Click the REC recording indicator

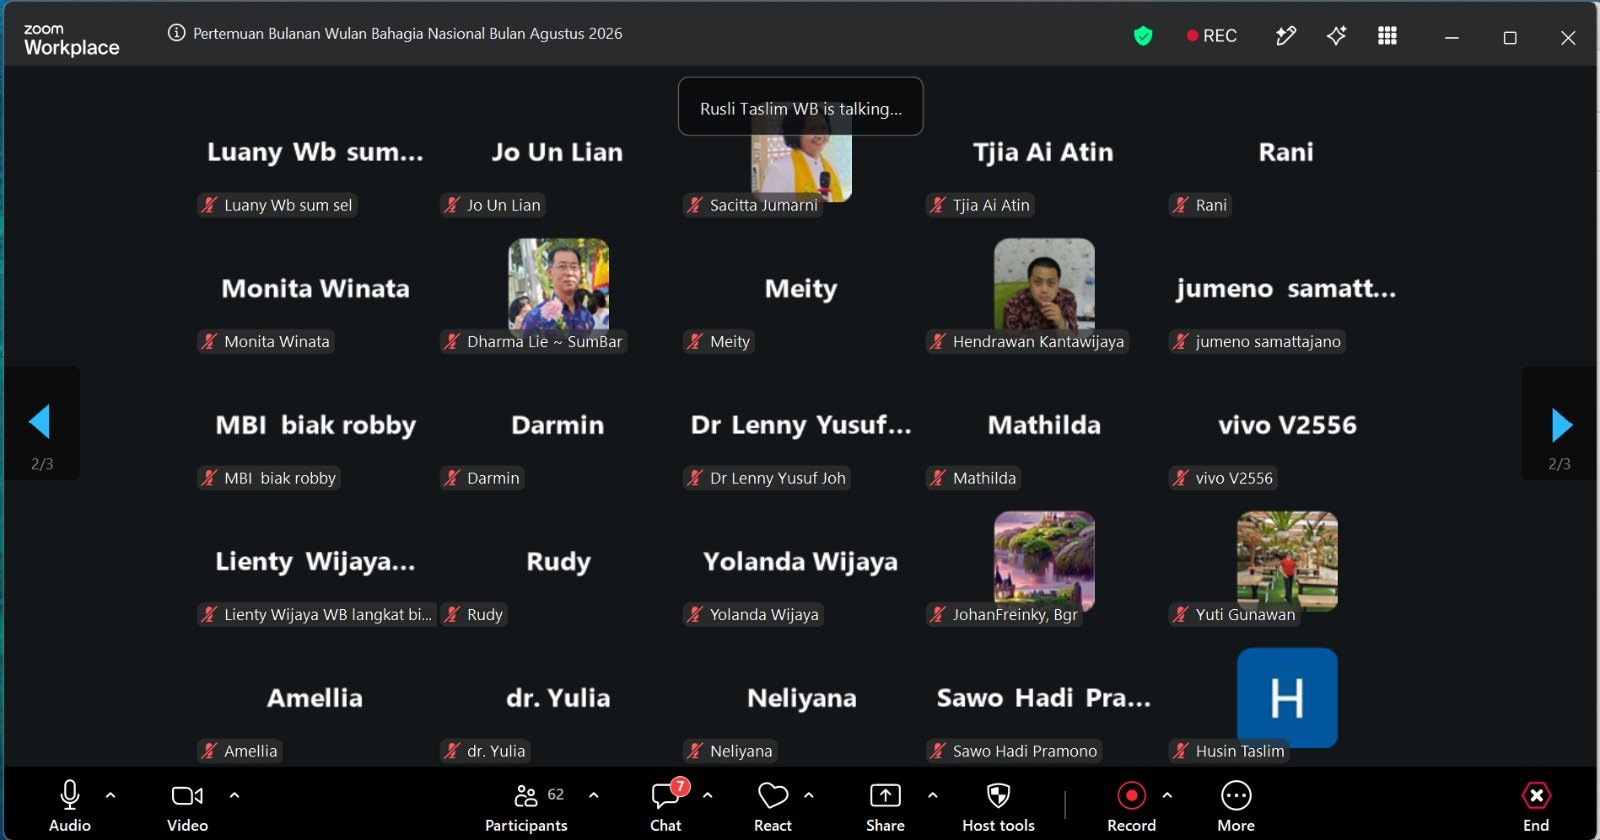pyautogui.click(x=1211, y=36)
